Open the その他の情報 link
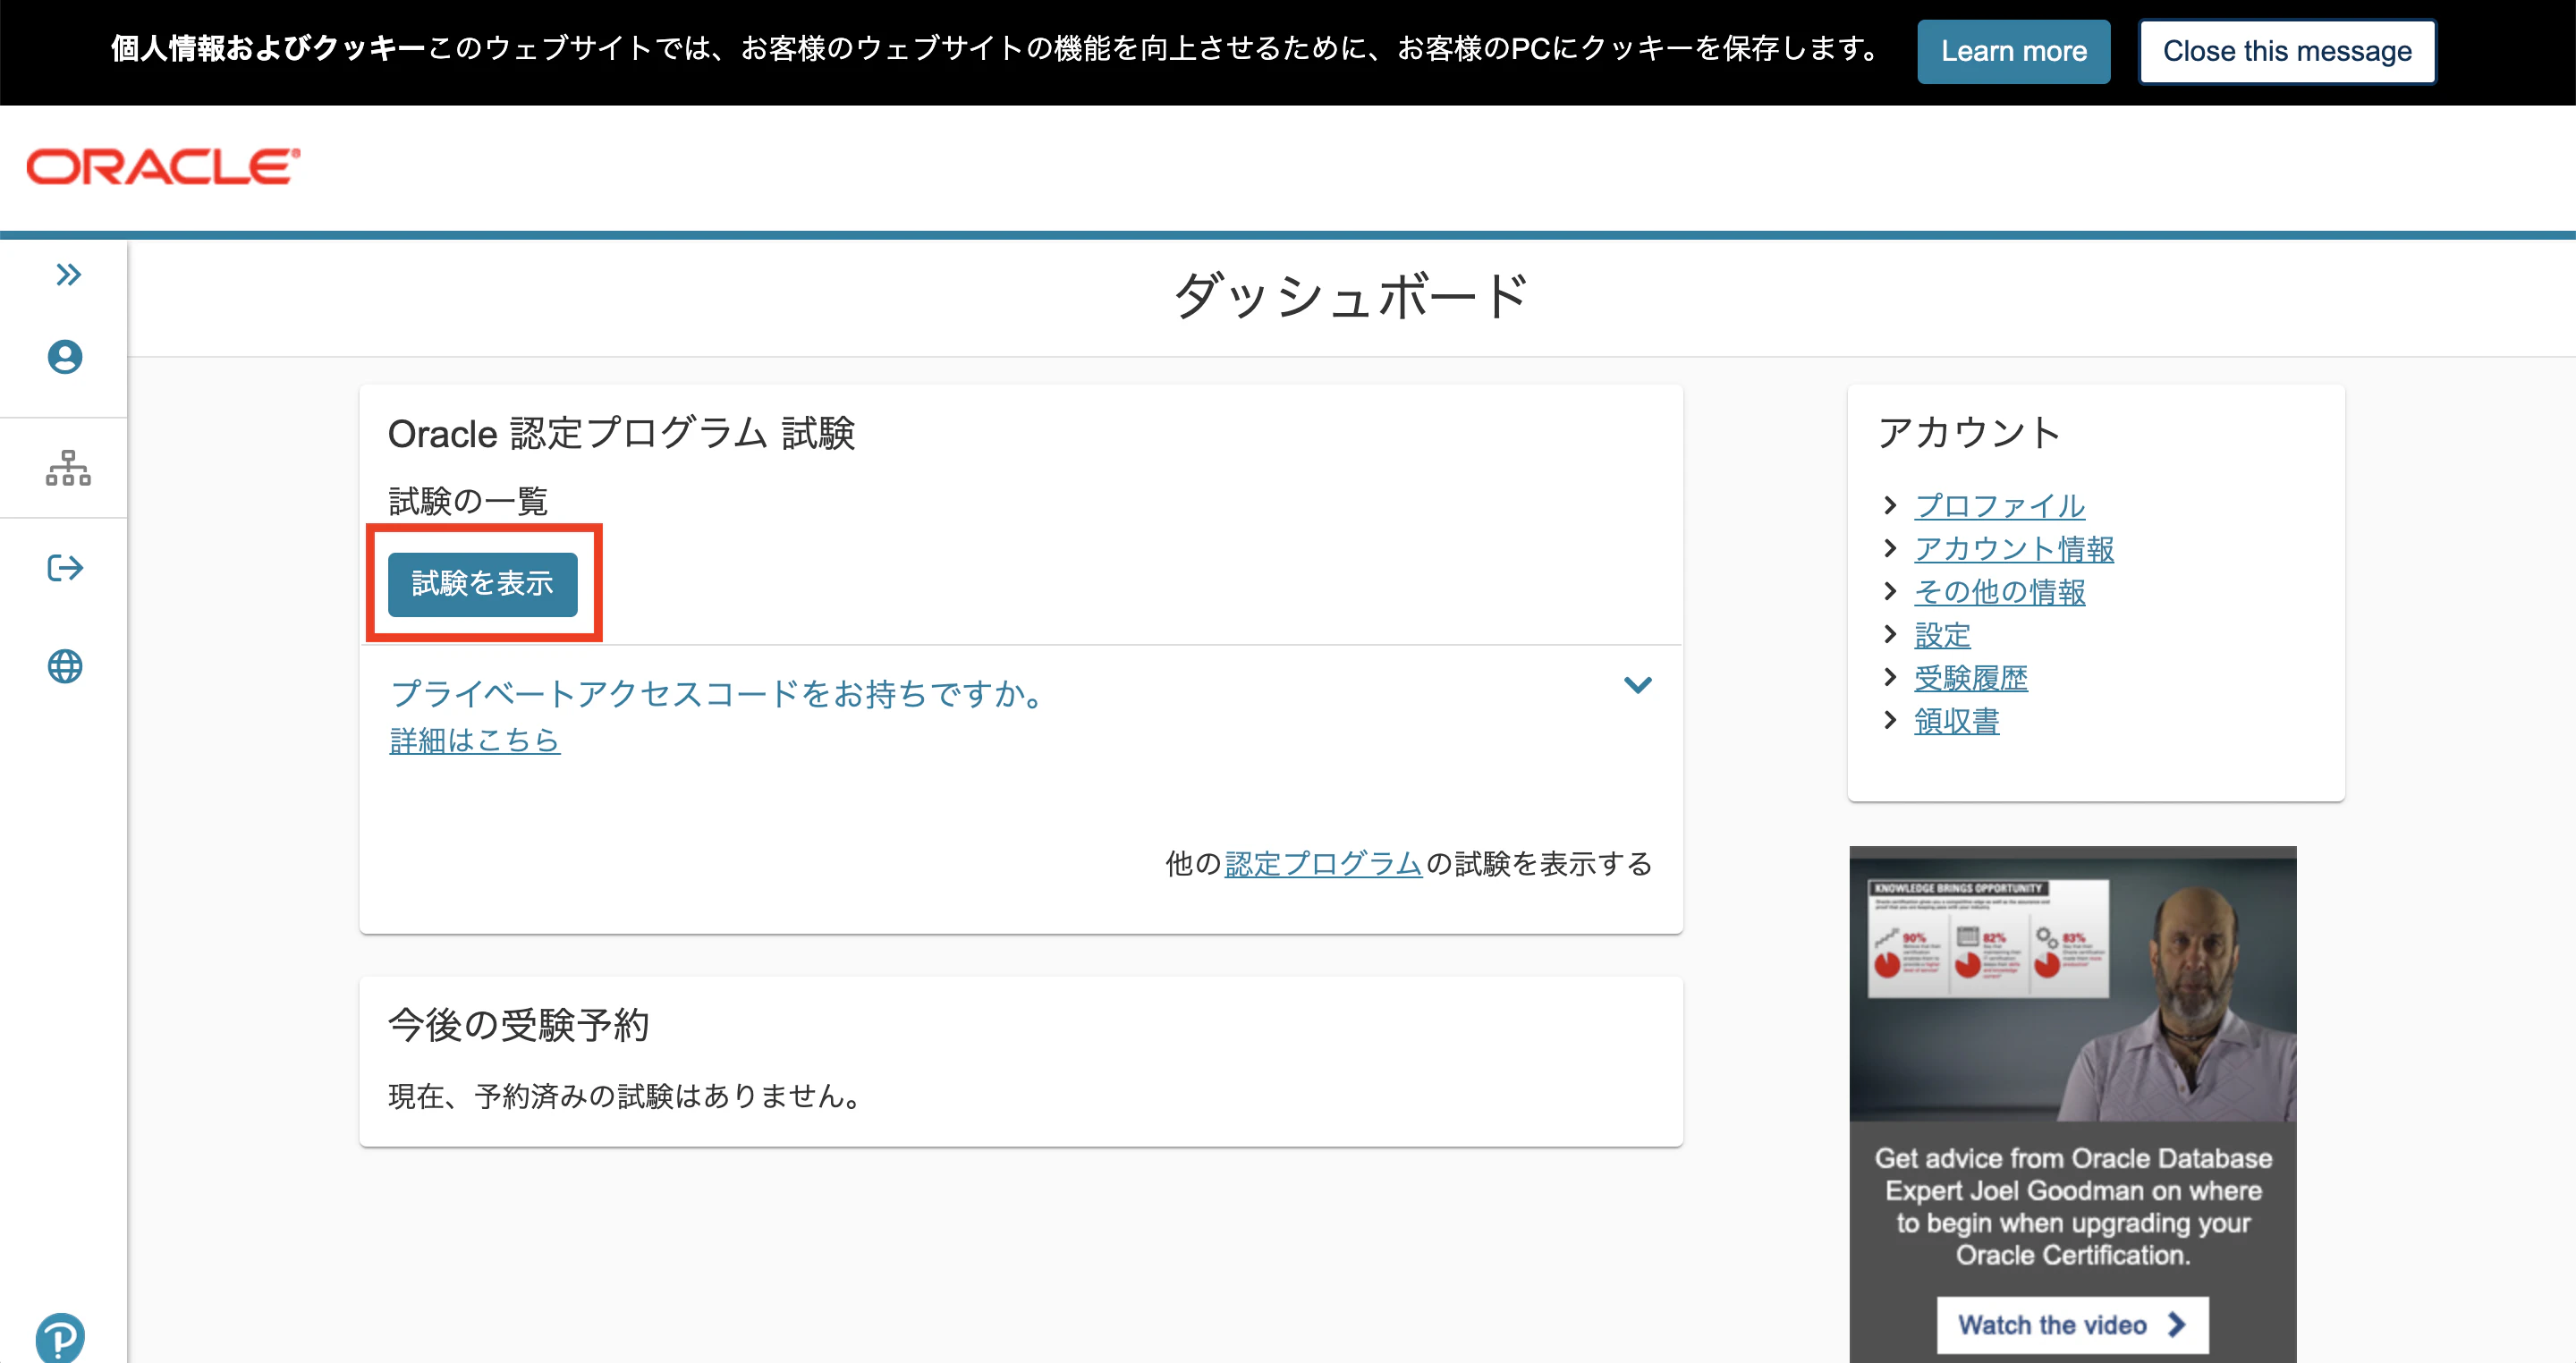 (x=1999, y=592)
